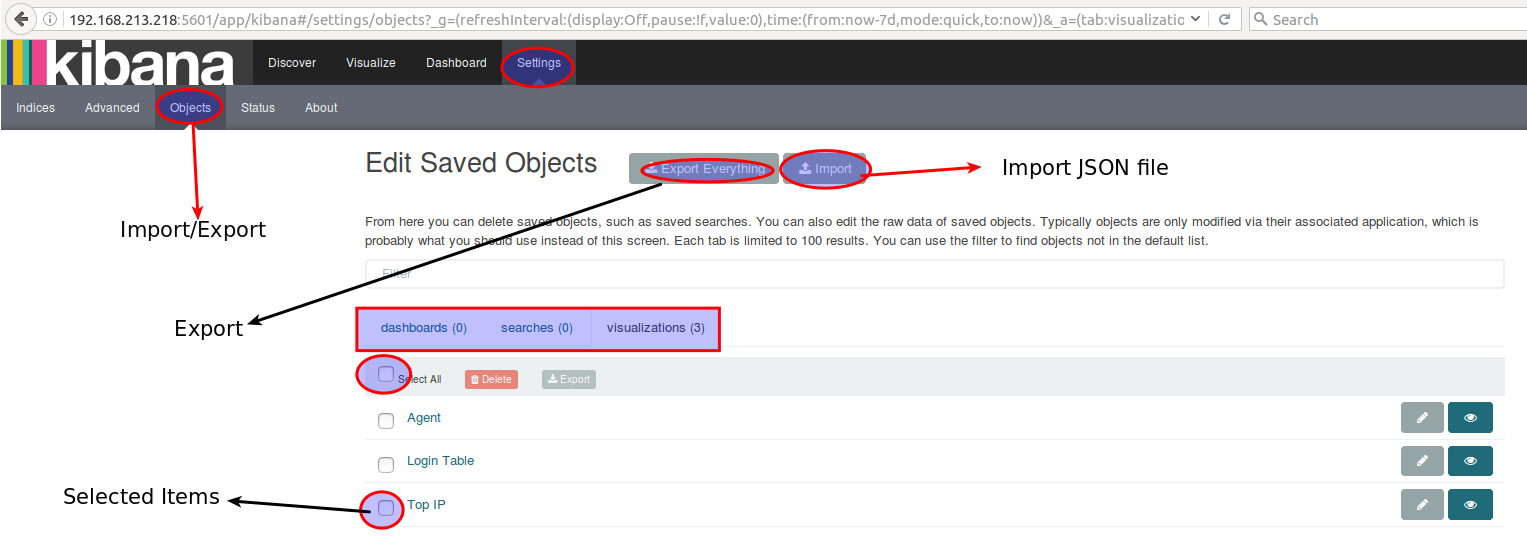The height and width of the screenshot is (549, 1527).
Task: Switch to the dashboards tab
Action: pos(423,328)
